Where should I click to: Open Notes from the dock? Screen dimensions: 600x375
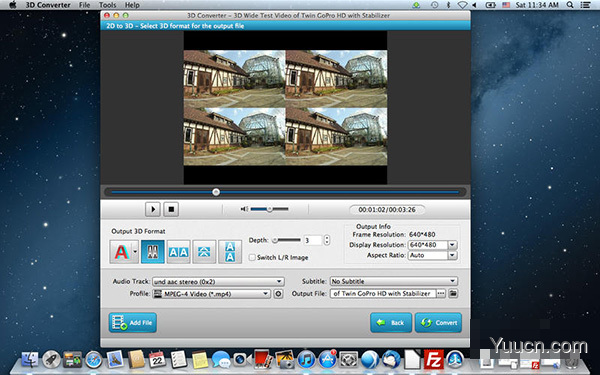(x=200, y=360)
